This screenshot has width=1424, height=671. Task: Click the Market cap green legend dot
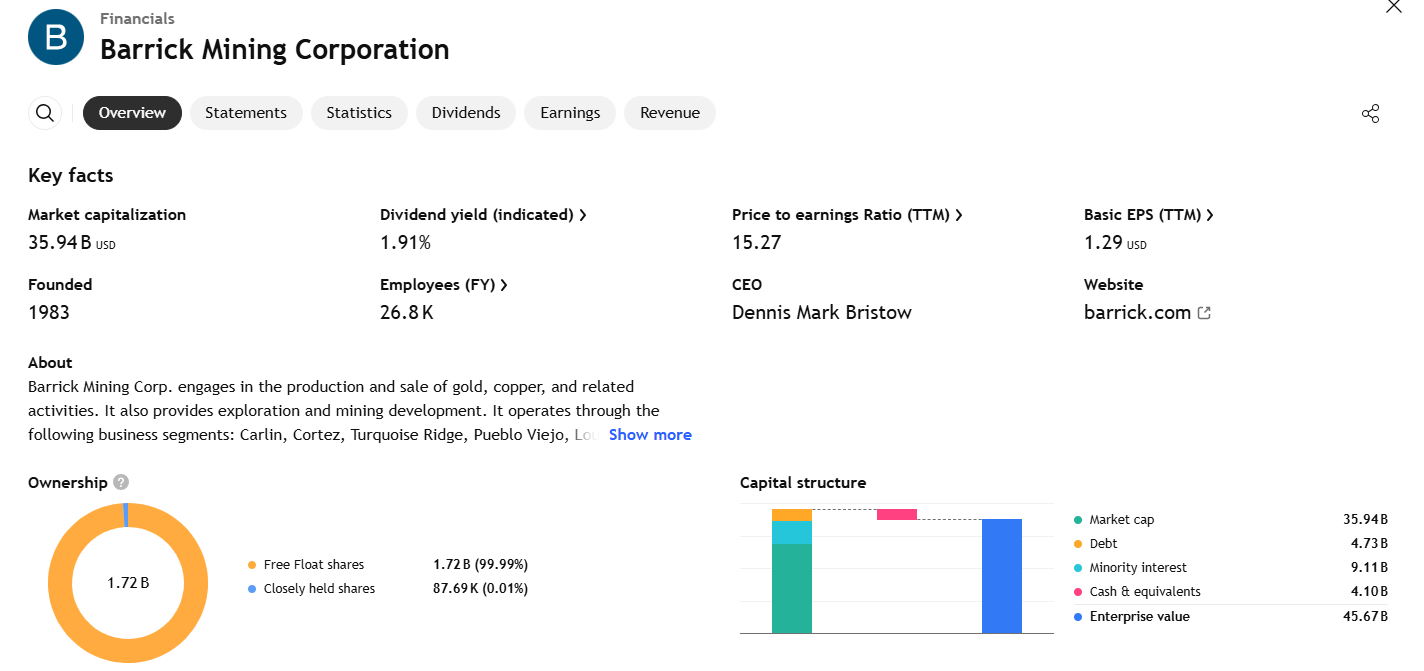coord(1078,520)
